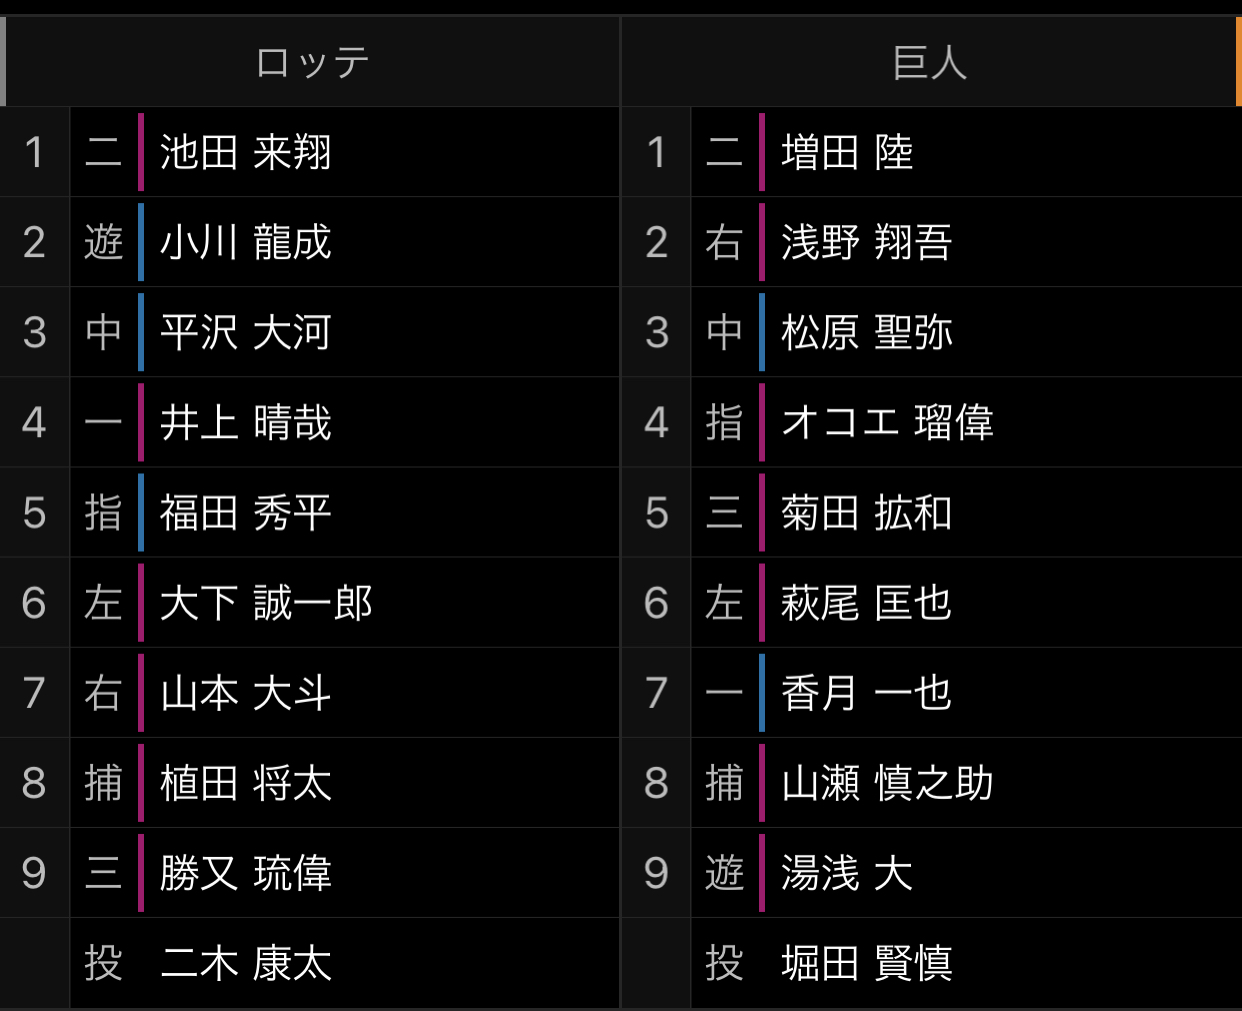The width and height of the screenshot is (1242, 1011).
Task: Click Giants cleanup オコエ 瑠偉
Action: coord(887,423)
